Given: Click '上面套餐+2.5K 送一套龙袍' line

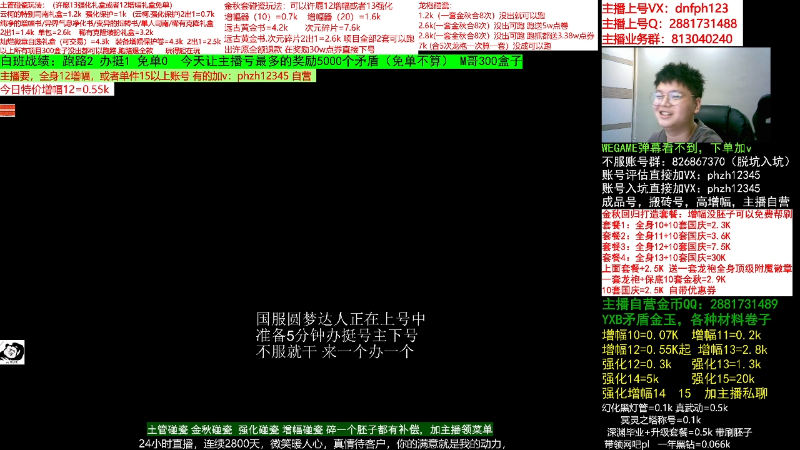Looking at the screenshot, I should pyautogui.click(x=697, y=268).
